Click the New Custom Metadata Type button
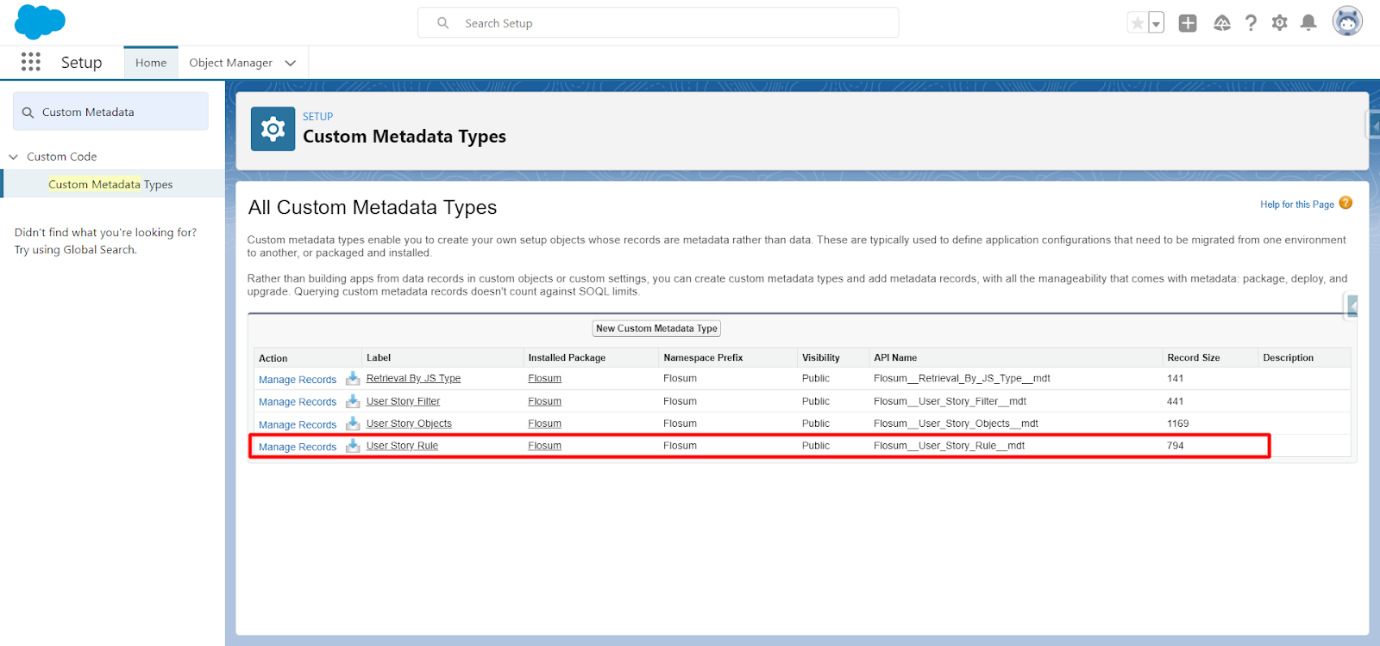This screenshot has width=1380, height=646. (x=657, y=328)
